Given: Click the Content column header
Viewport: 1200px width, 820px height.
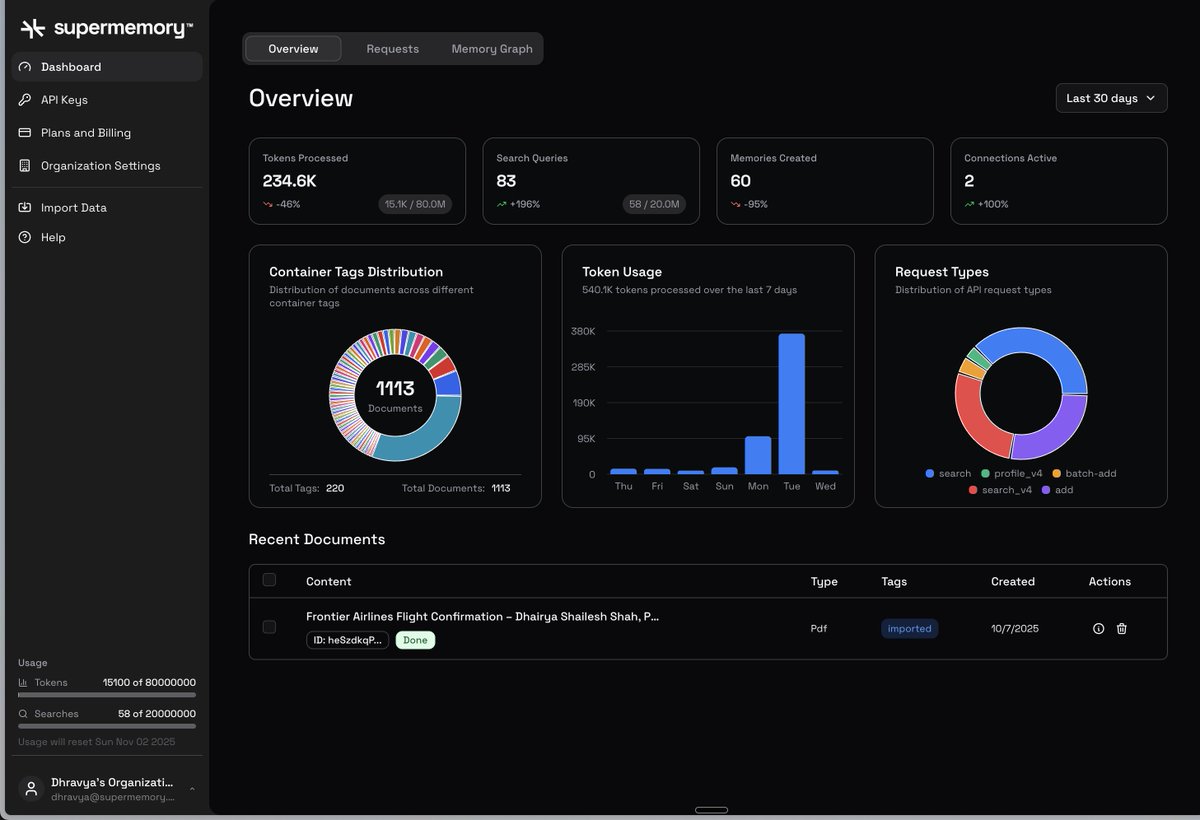Looking at the screenshot, I should pyautogui.click(x=329, y=581).
